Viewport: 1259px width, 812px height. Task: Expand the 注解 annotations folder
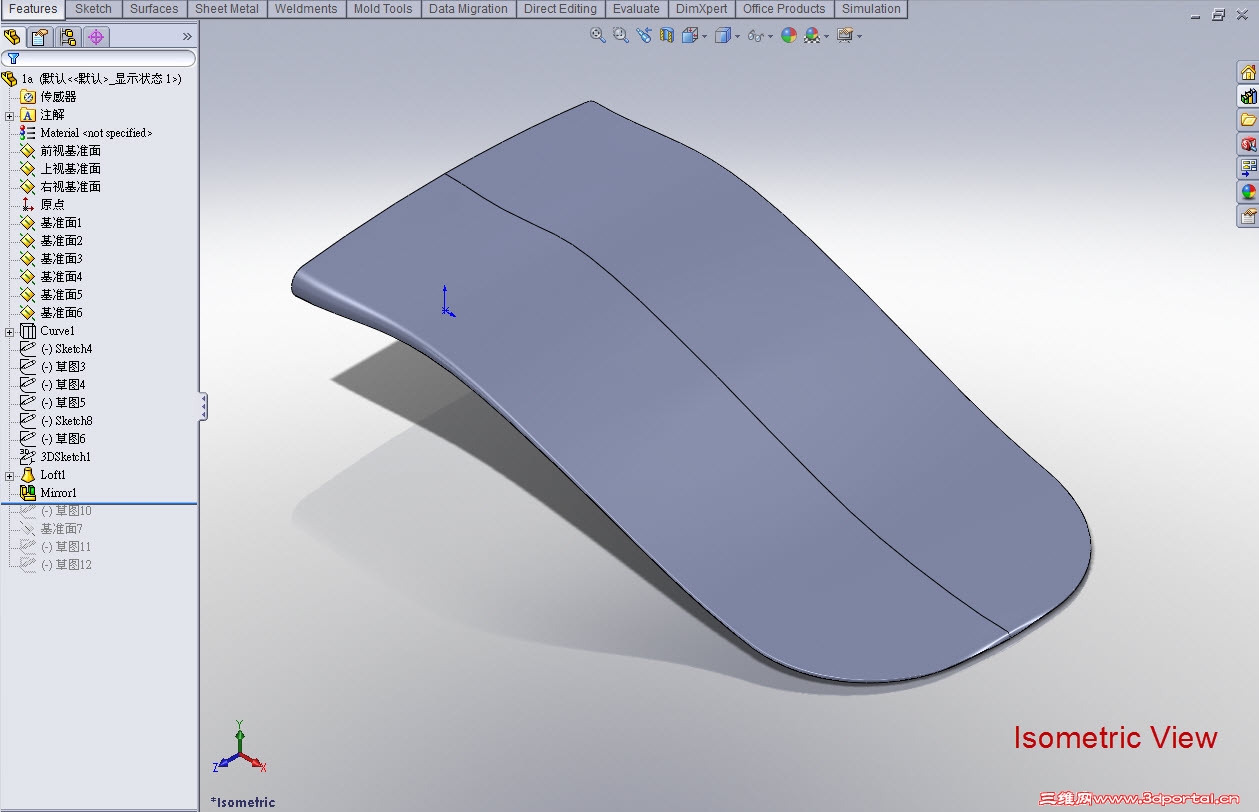tap(8, 115)
